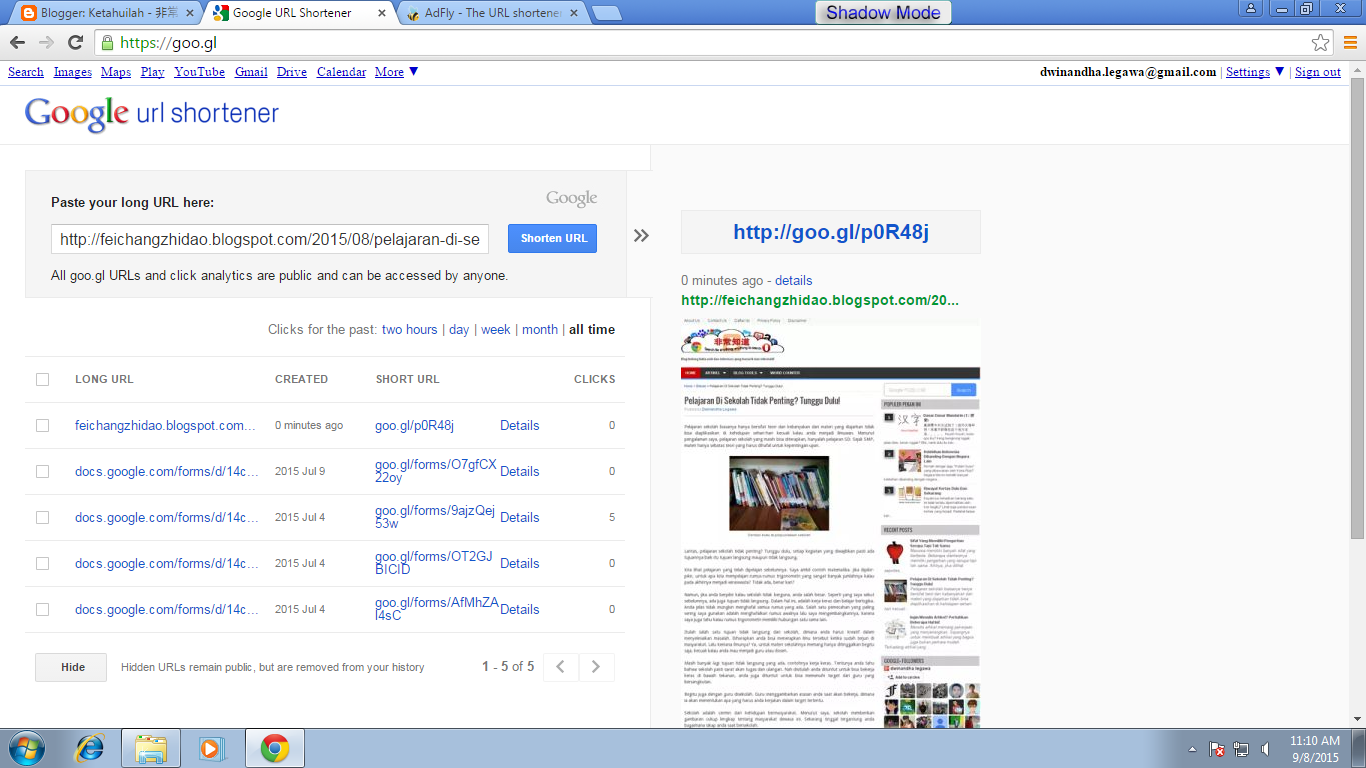Open Details for the goo.gl/forms/AfMhZAl4sC row
1366x768 pixels.
[x=520, y=609]
